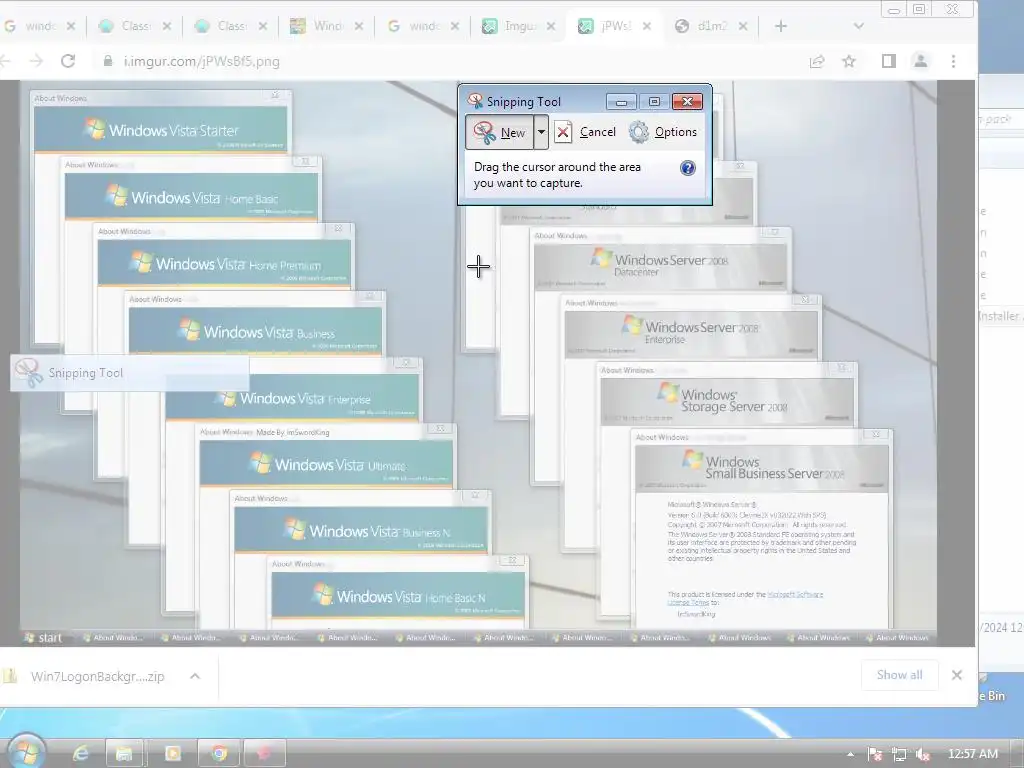Open the dropdown arrow beside New
The width and height of the screenshot is (1024, 768).
pyautogui.click(x=541, y=132)
